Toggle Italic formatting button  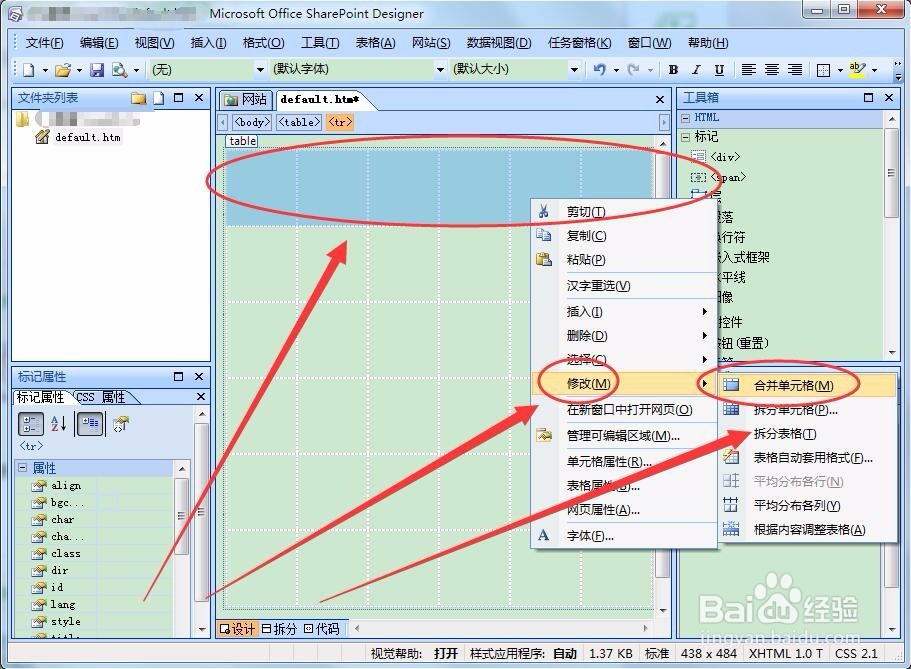point(696,70)
